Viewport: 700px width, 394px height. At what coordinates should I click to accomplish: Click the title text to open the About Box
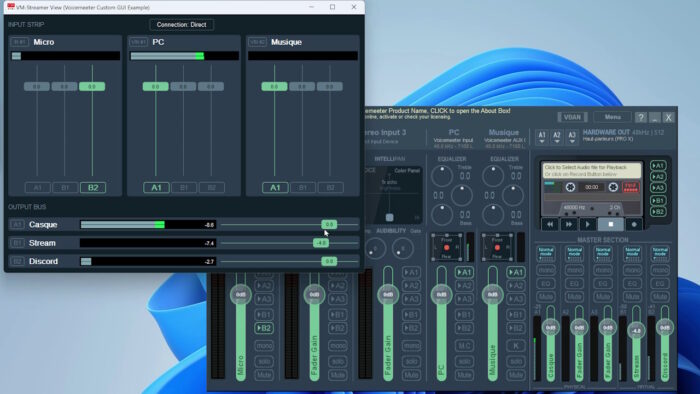coord(438,111)
